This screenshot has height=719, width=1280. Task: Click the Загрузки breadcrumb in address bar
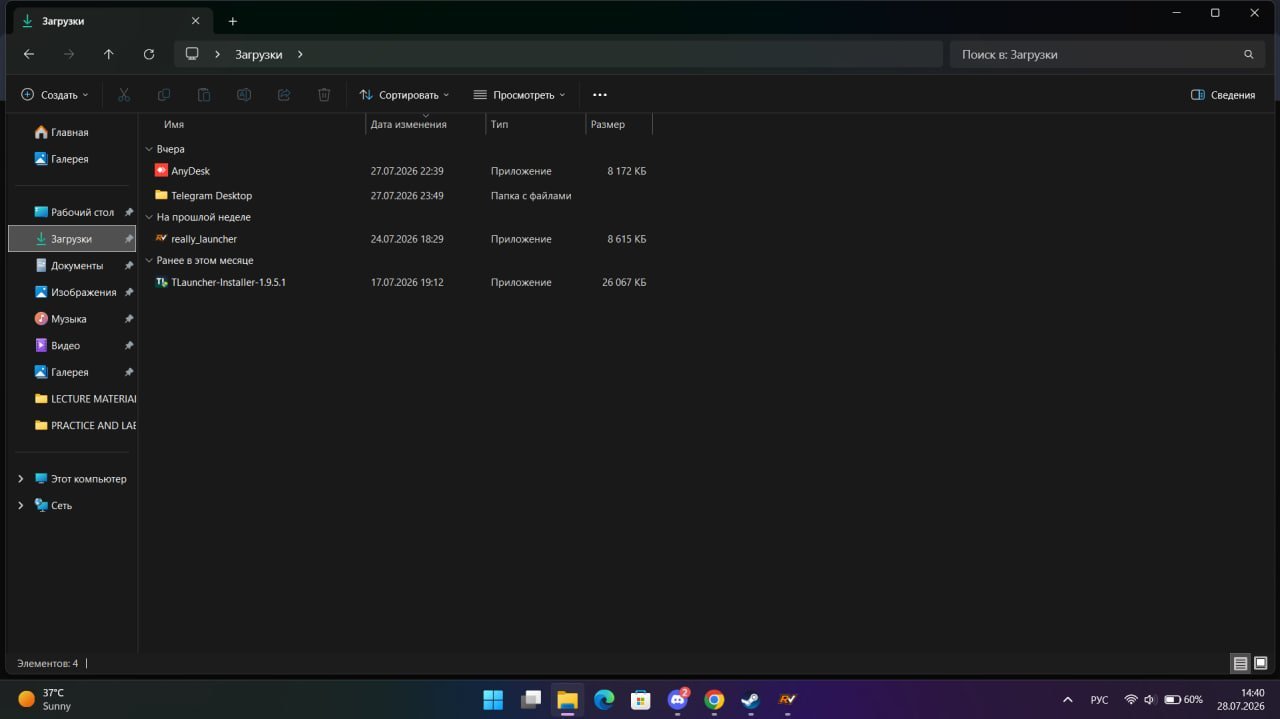point(259,54)
